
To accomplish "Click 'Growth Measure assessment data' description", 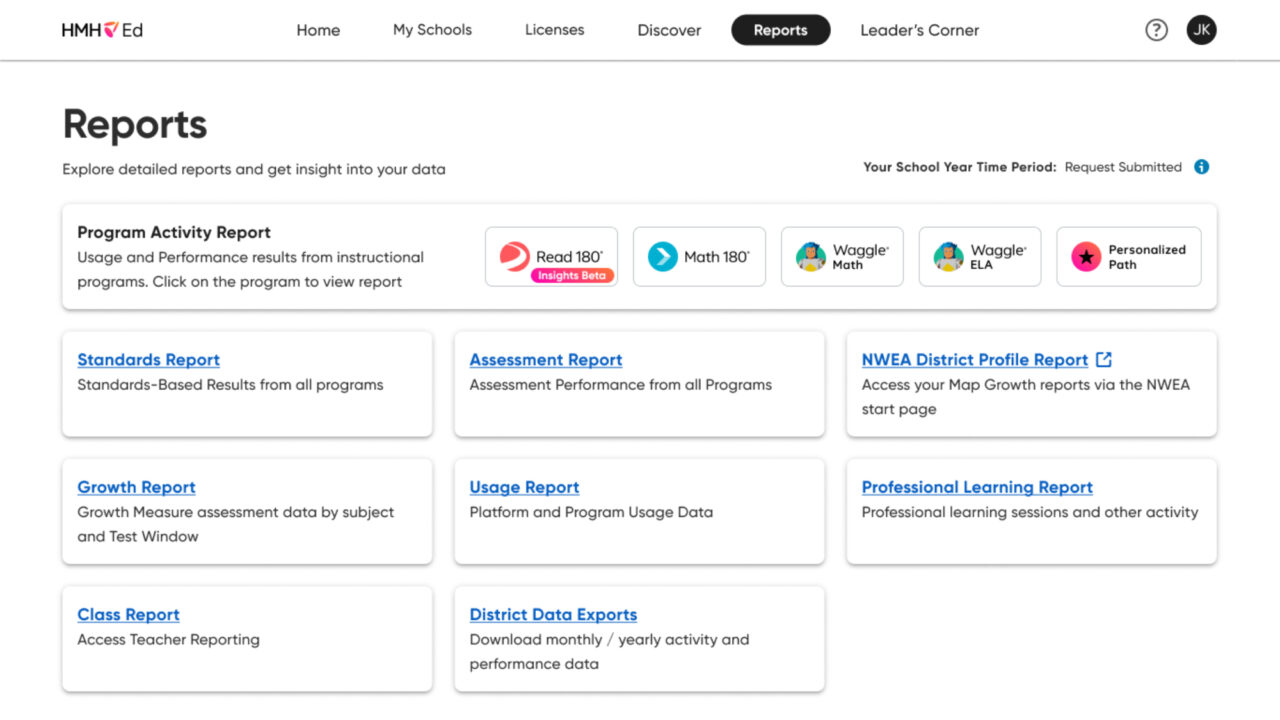I will pos(236,524).
